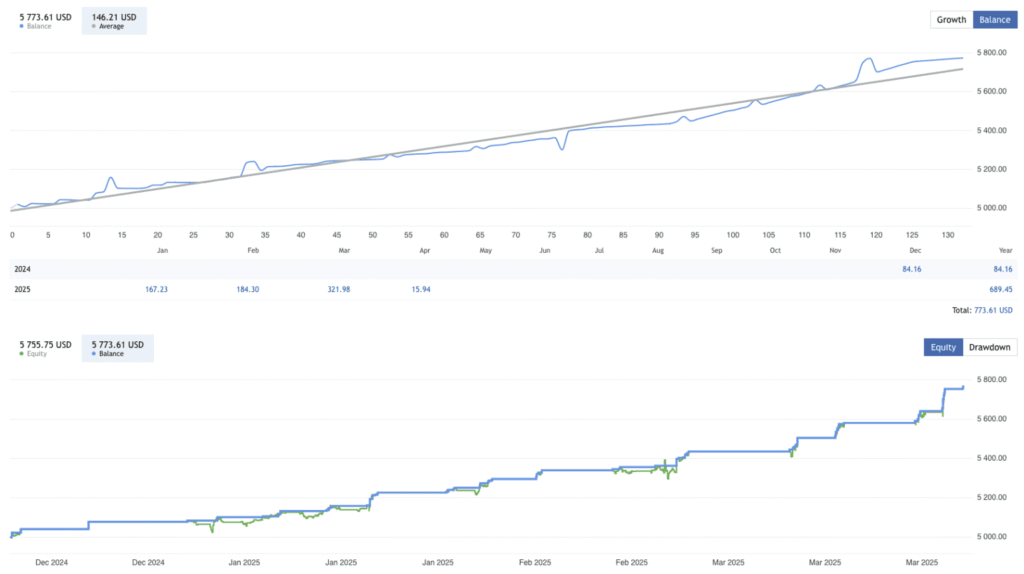This screenshot has width=1024, height=574.
Task: Click the gray Average legend dot
Action: pos(94,26)
